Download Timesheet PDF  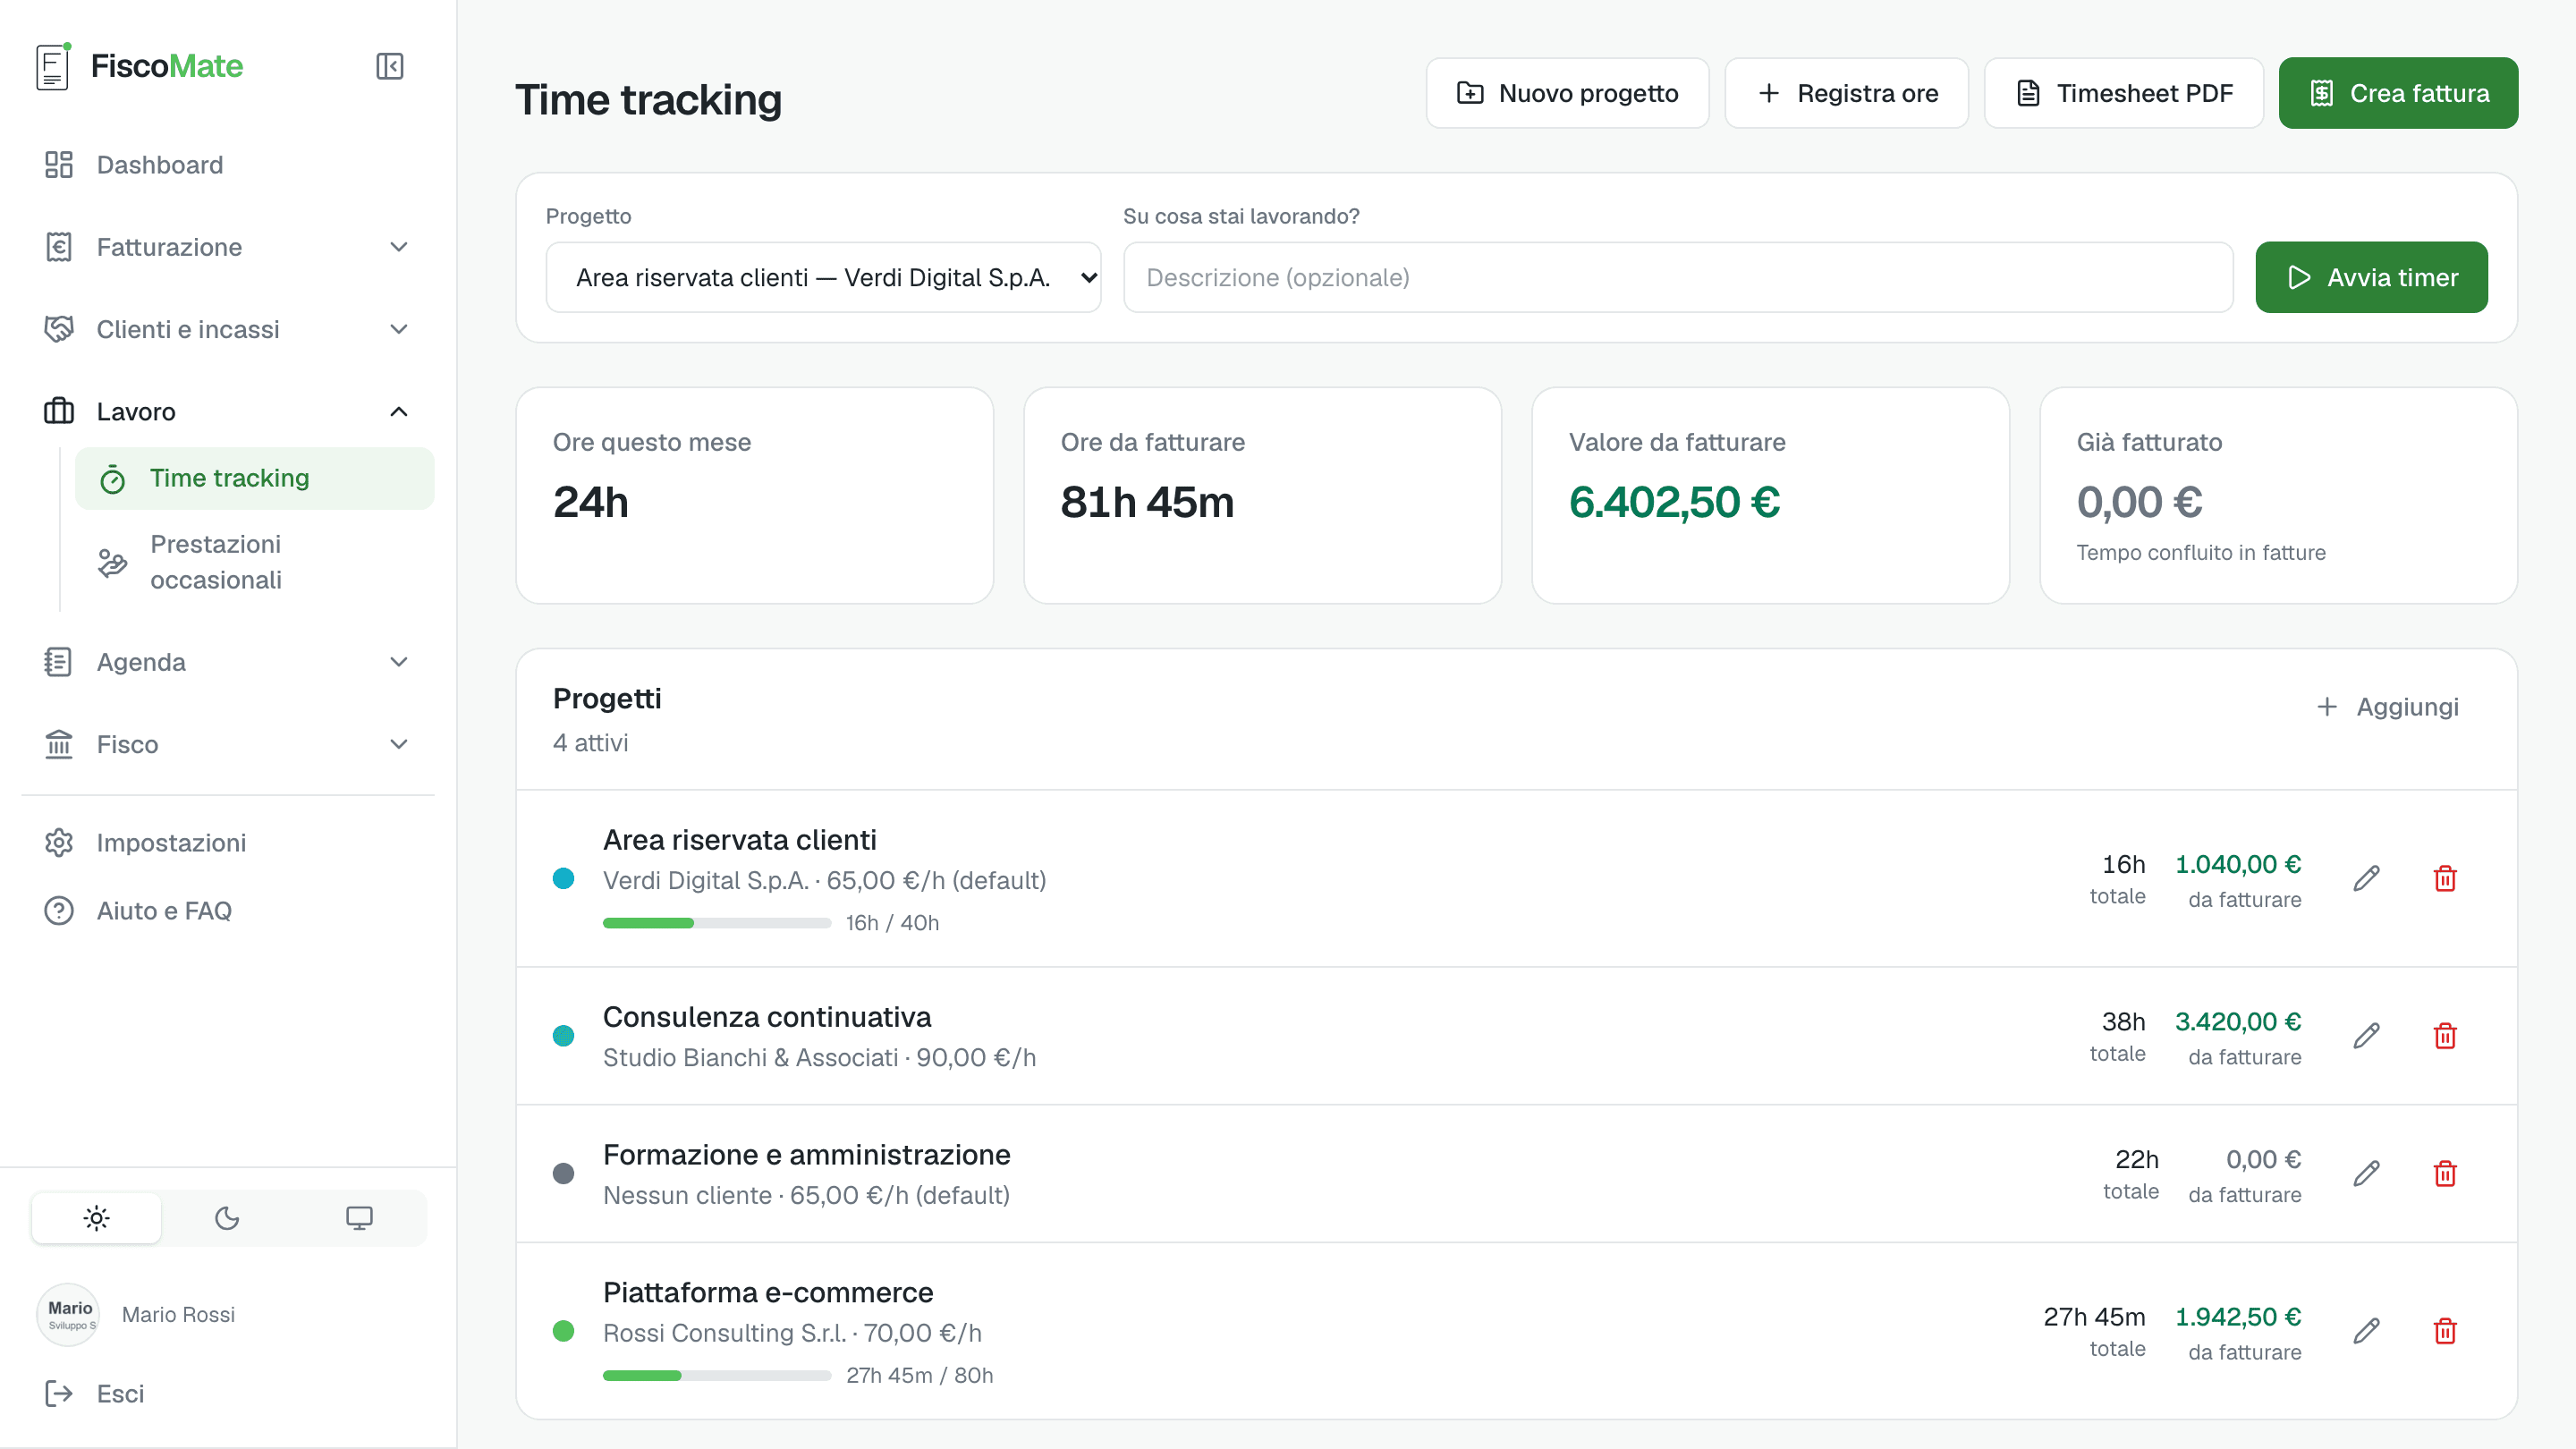point(2123,93)
